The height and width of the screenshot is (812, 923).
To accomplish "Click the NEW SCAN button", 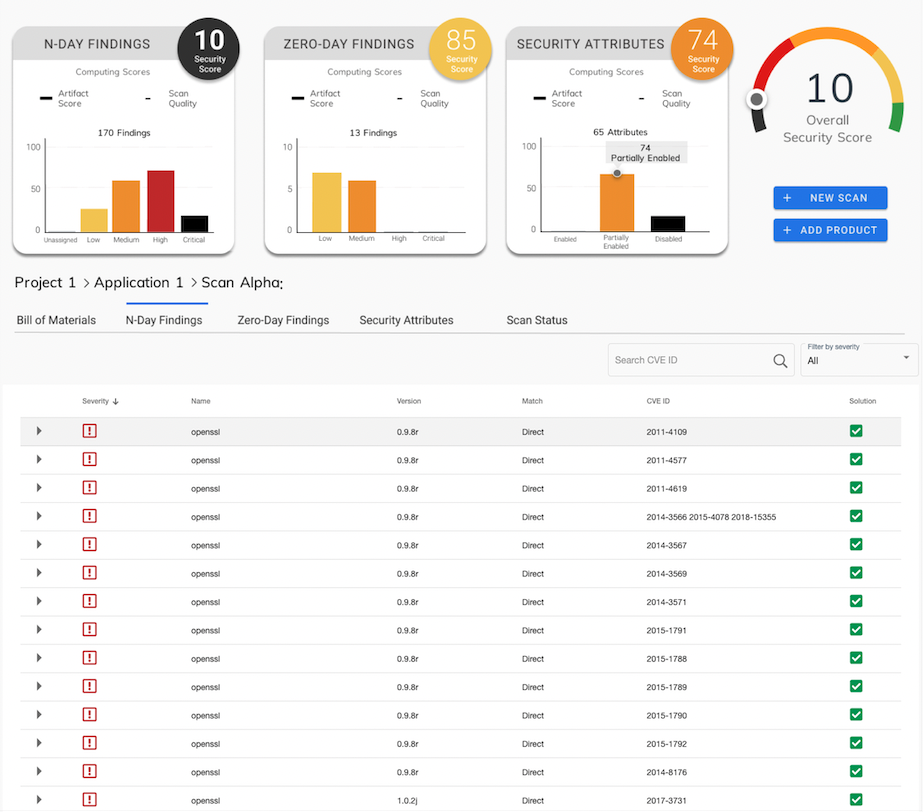I will [x=830, y=198].
